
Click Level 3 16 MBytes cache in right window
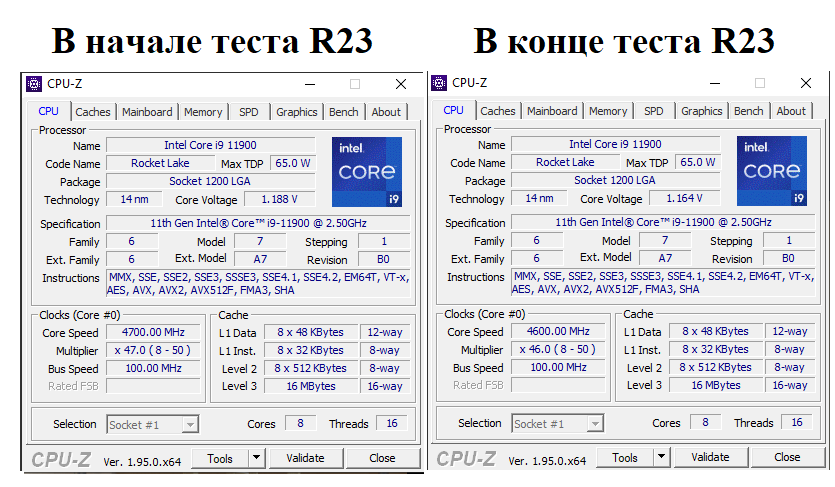pyautogui.click(x=716, y=385)
